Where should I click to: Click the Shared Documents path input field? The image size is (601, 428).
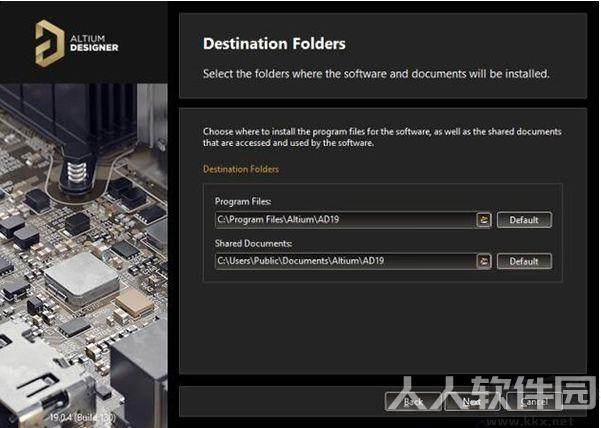[345, 261]
